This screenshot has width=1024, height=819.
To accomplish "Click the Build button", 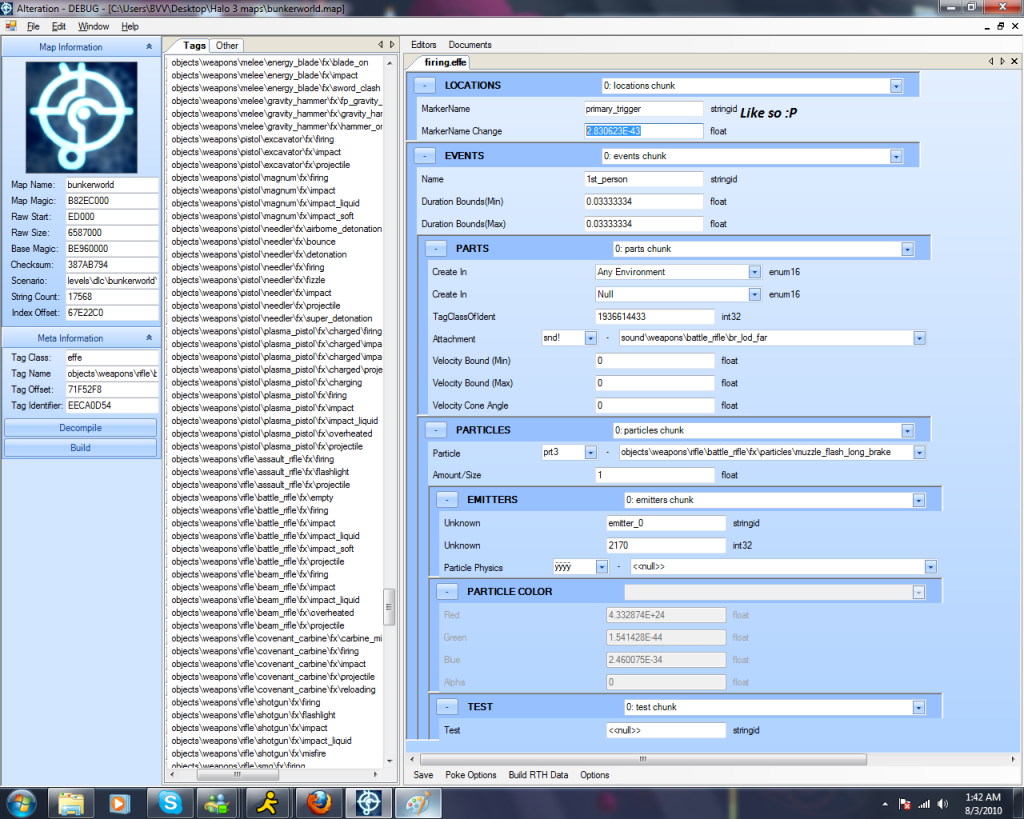I will (x=80, y=448).
